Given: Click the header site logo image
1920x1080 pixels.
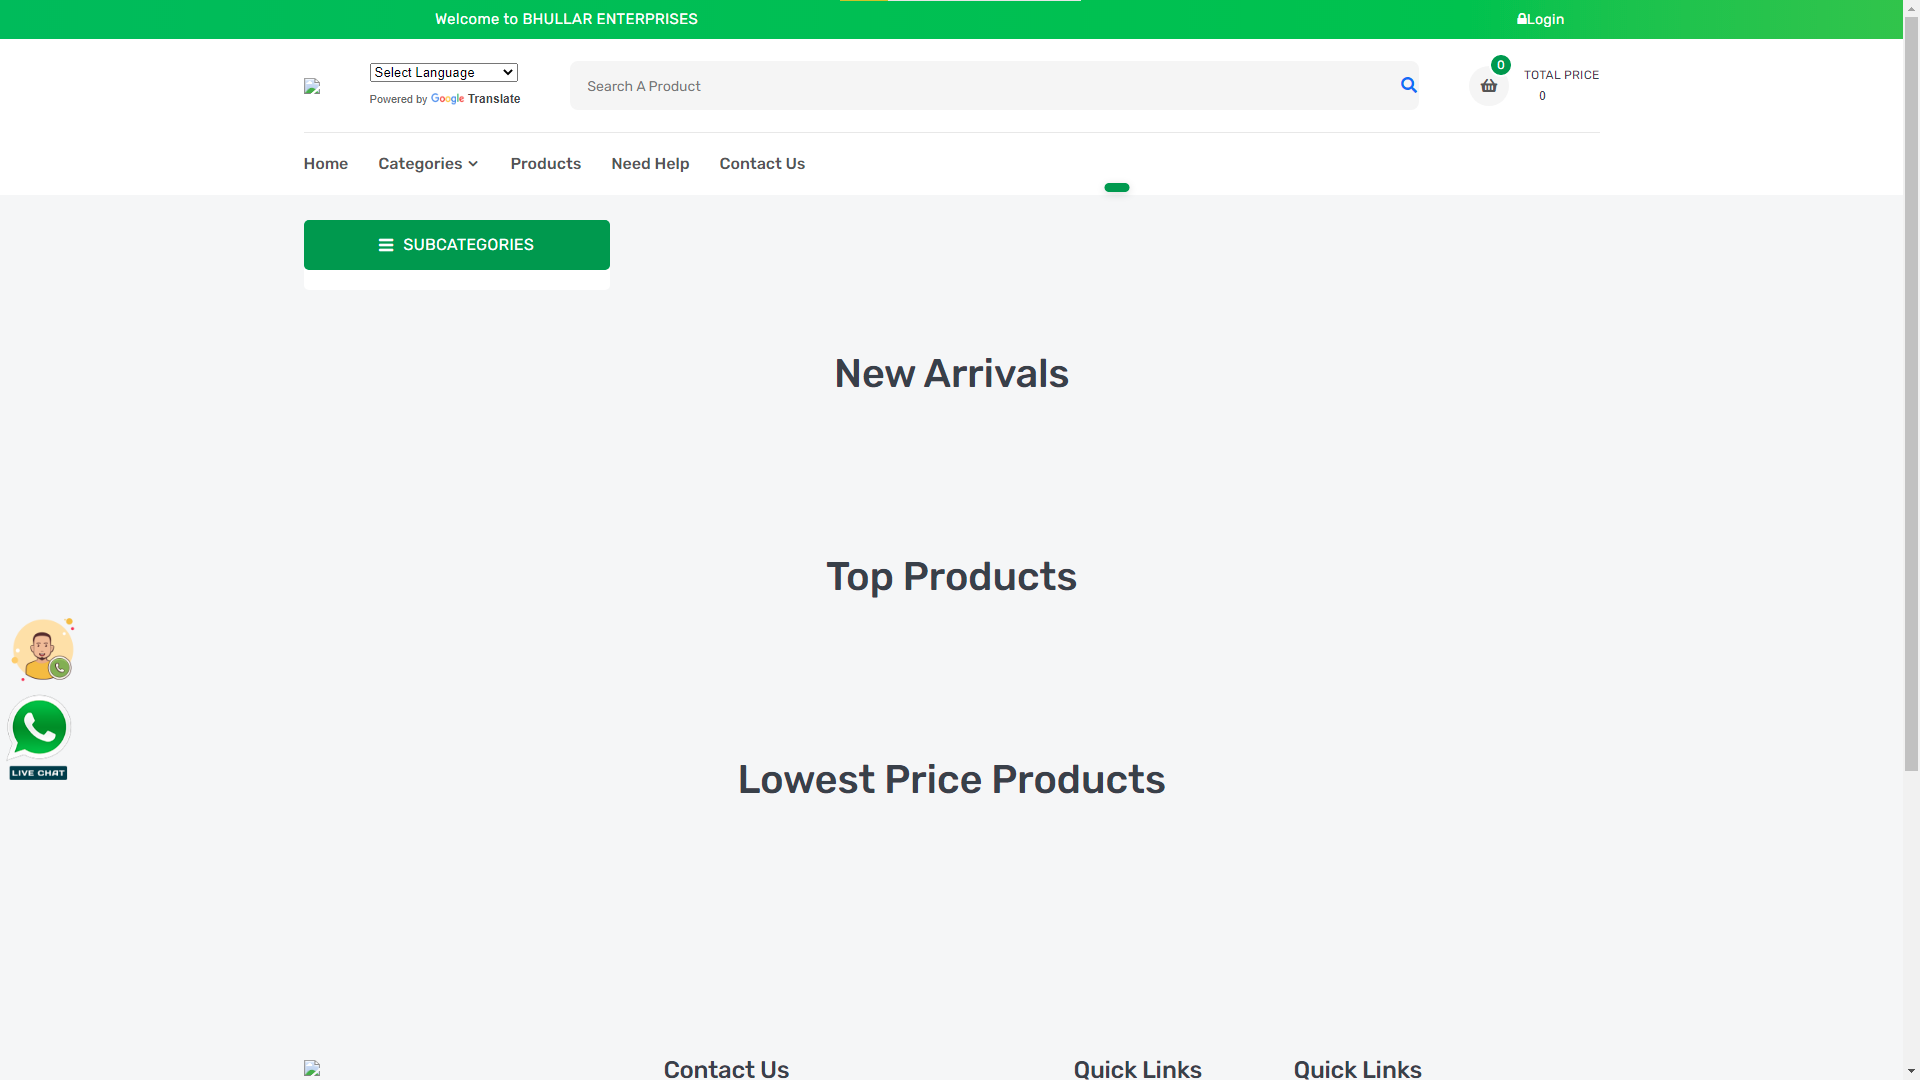Looking at the screenshot, I should point(312,86).
